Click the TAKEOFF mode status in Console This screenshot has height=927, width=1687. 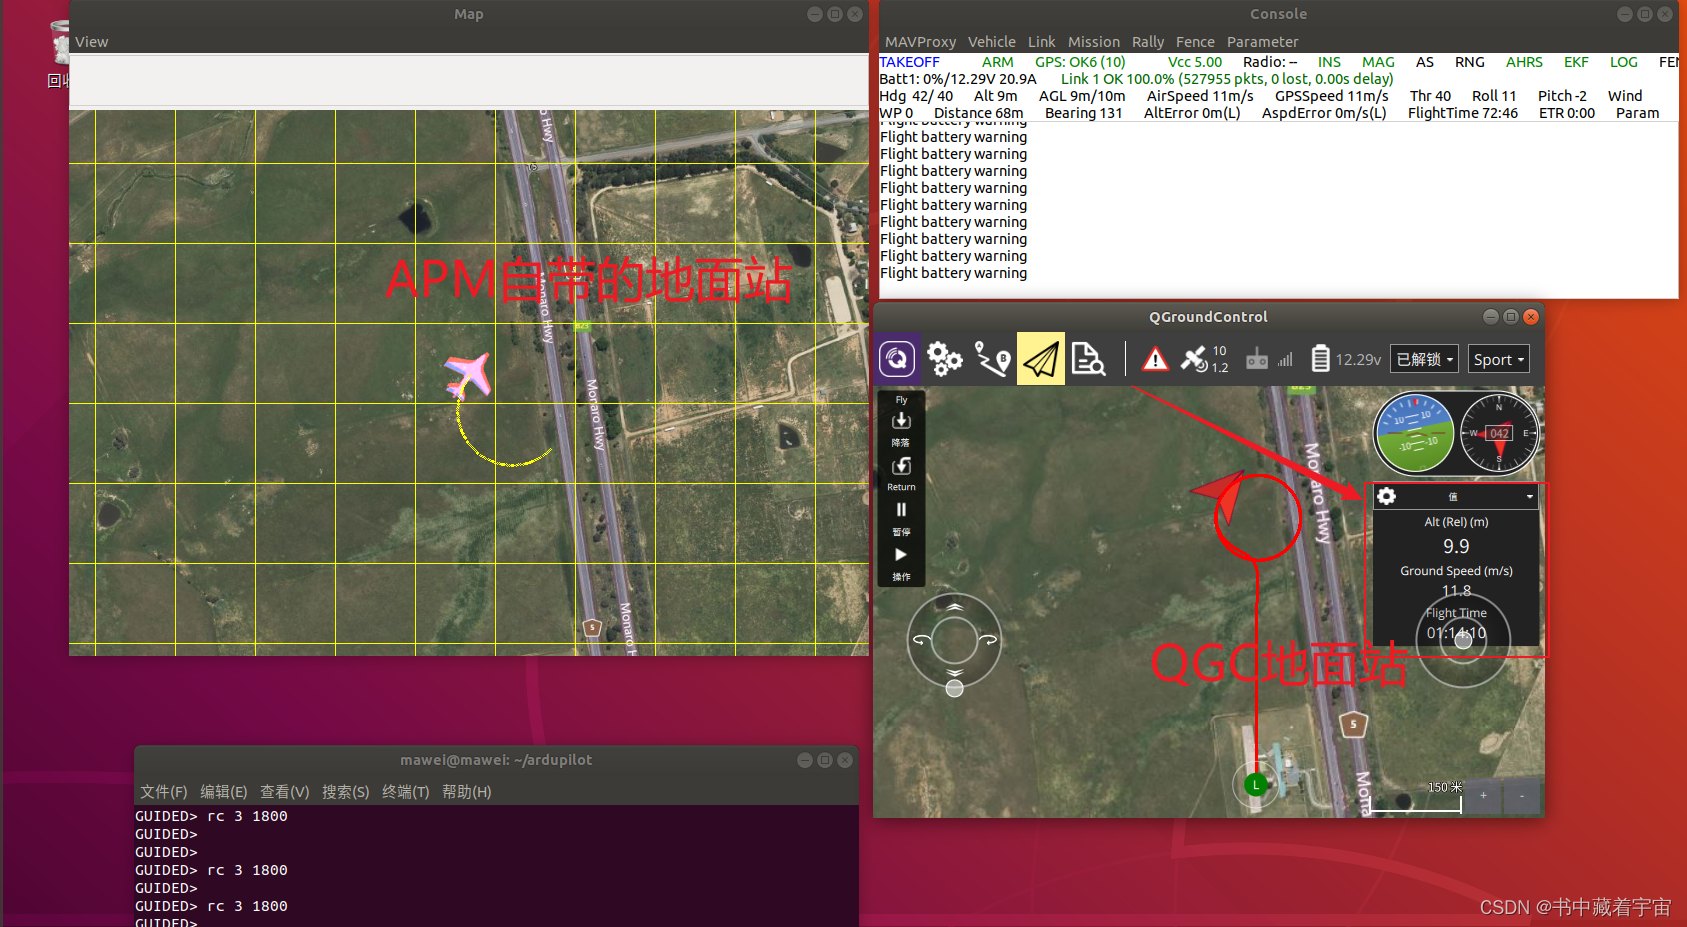click(909, 62)
